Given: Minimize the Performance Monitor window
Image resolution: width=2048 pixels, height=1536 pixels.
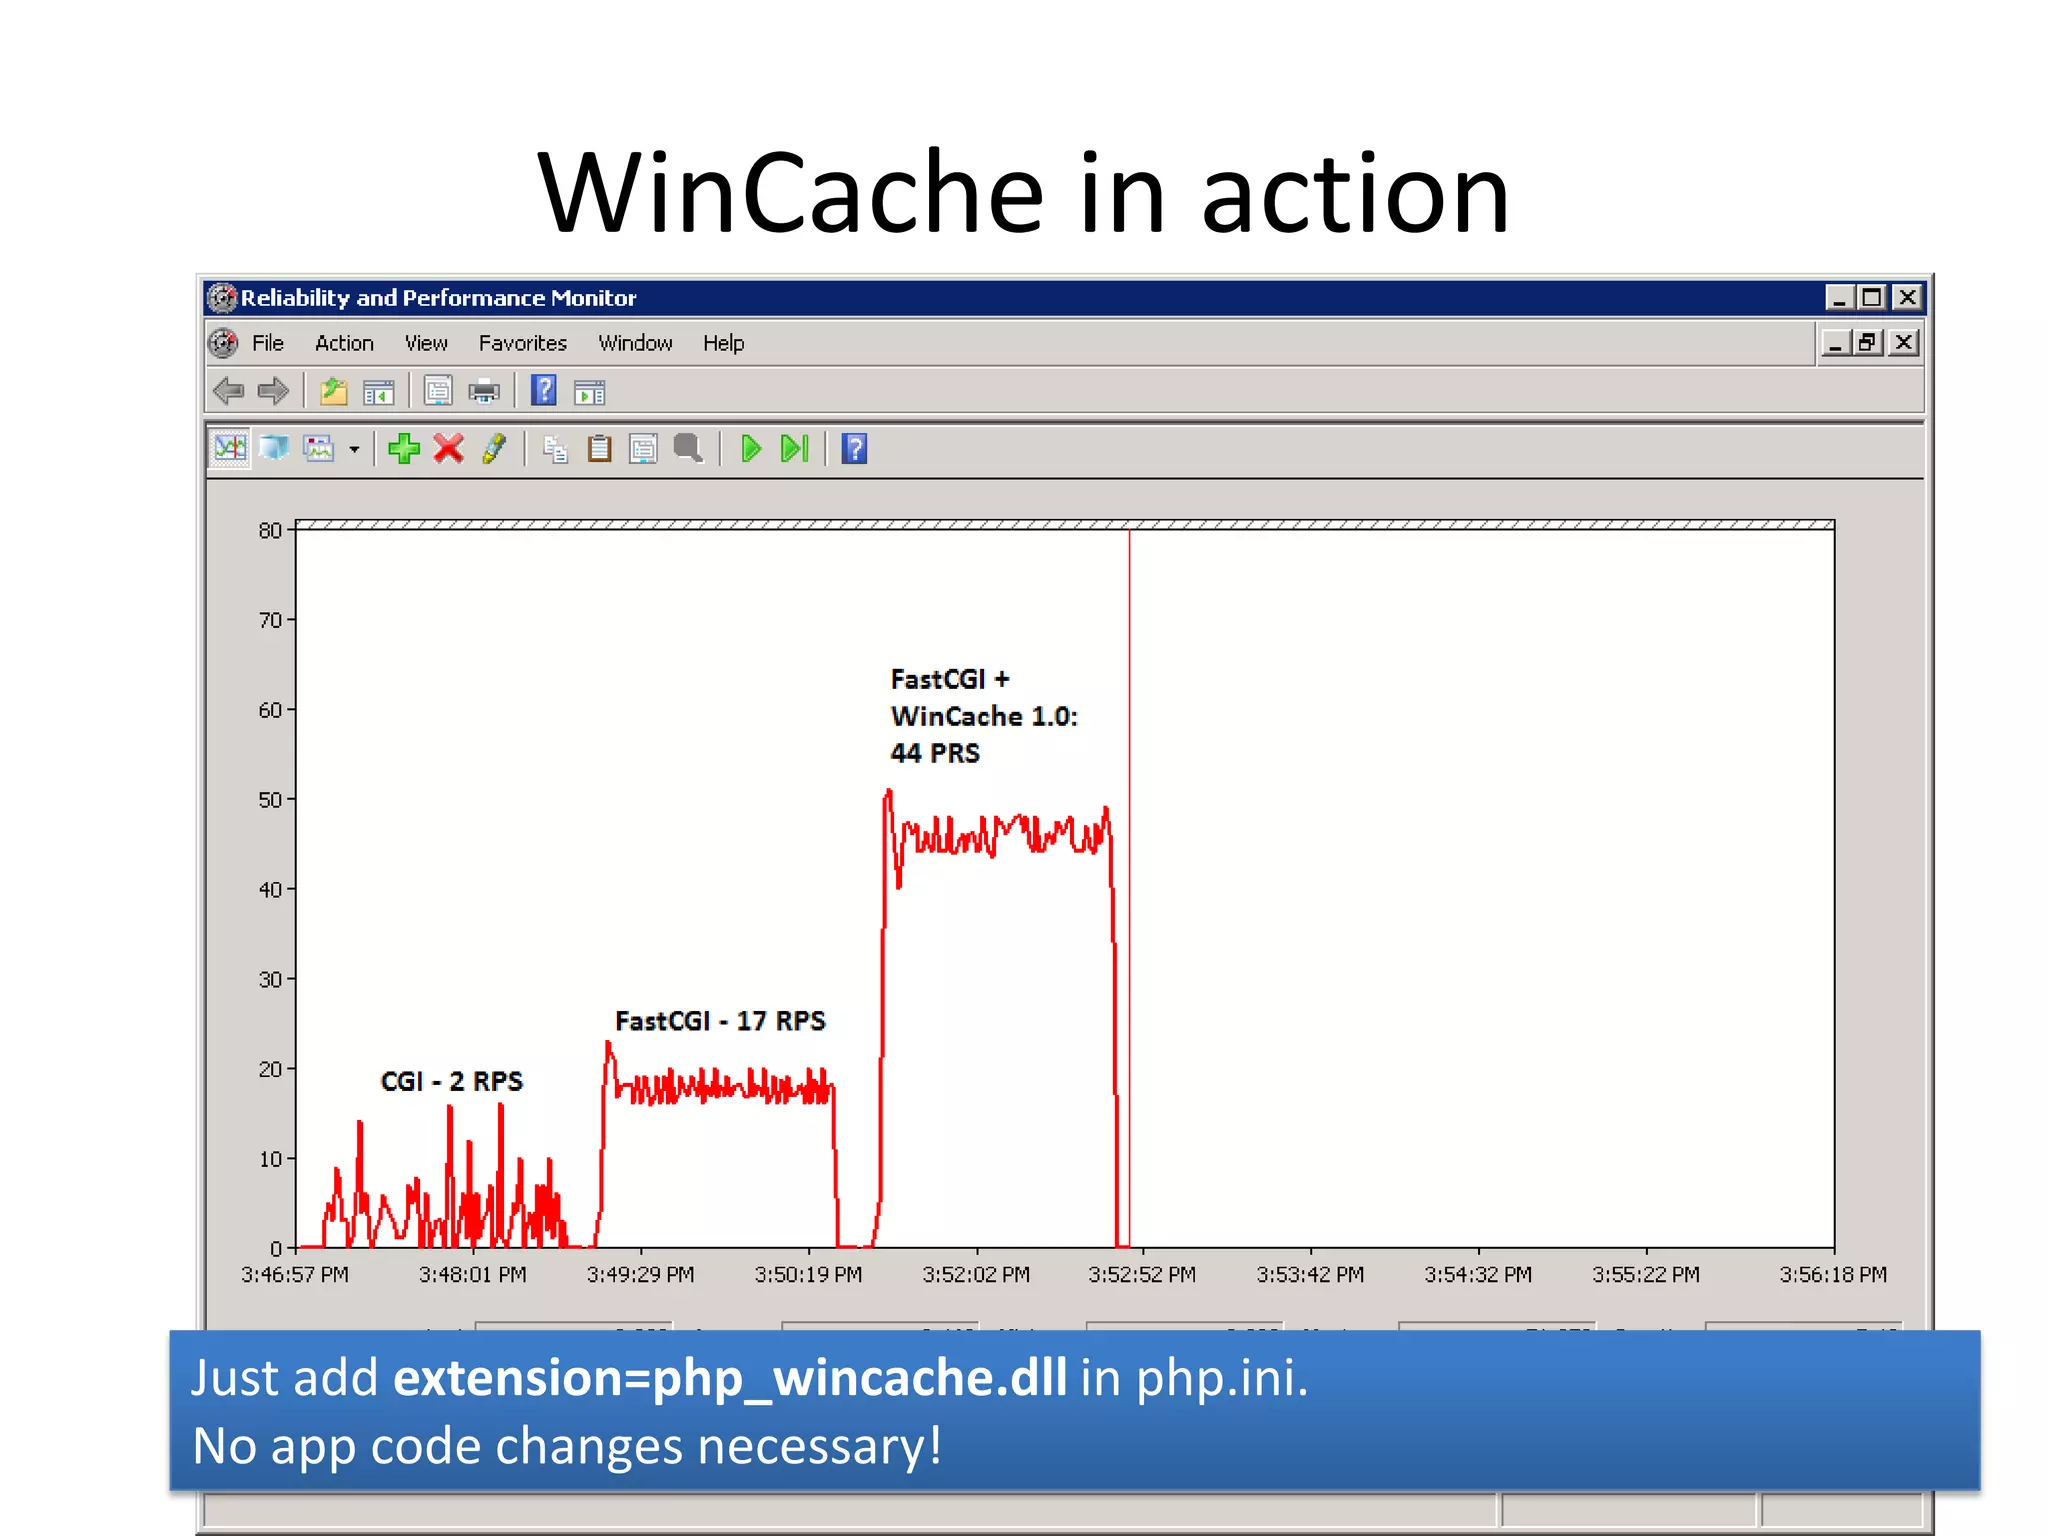Looking at the screenshot, I should tap(1839, 298).
